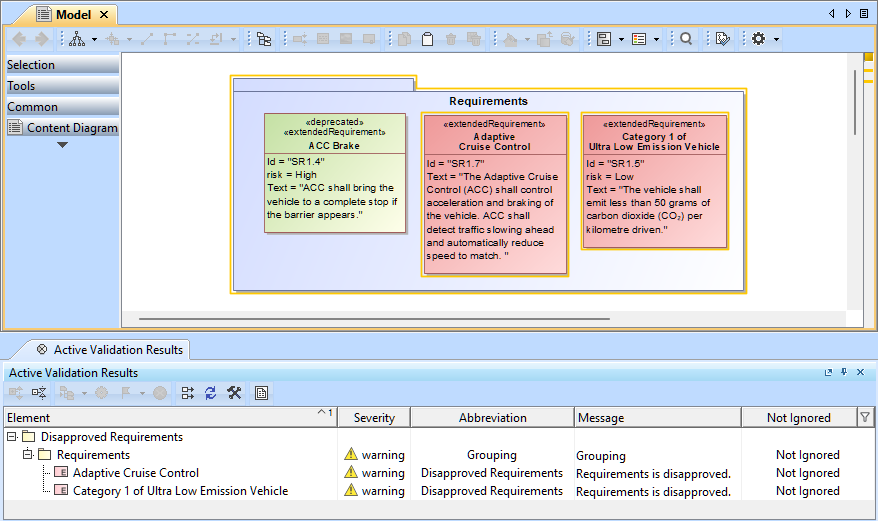Switch to the Model tab
Viewport: 878px width, 521px height.
click(x=75, y=14)
